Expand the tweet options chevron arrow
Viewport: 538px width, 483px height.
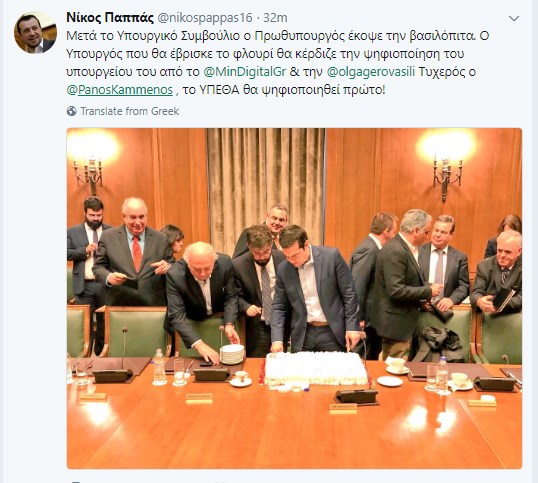(514, 19)
